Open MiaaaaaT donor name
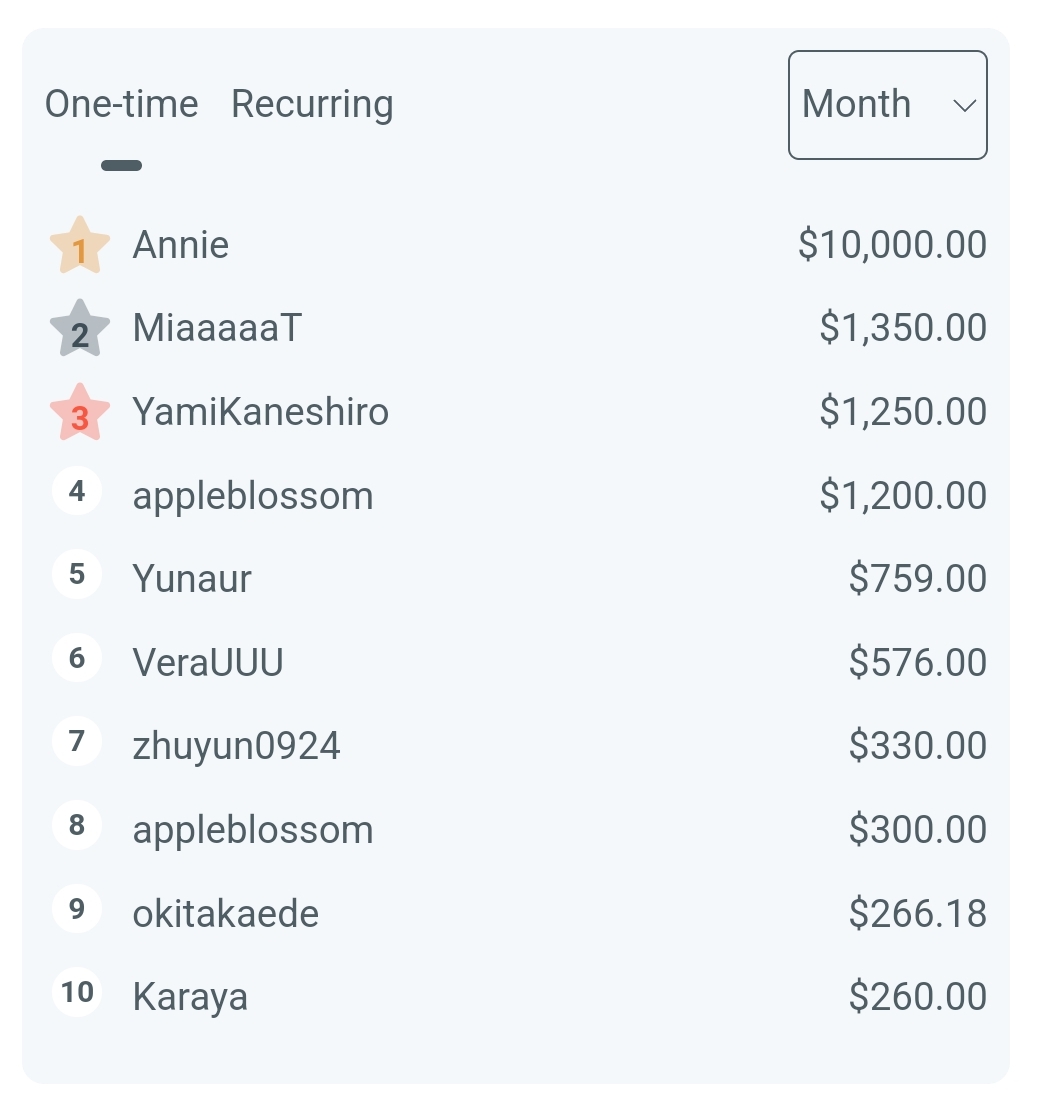 [217, 328]
